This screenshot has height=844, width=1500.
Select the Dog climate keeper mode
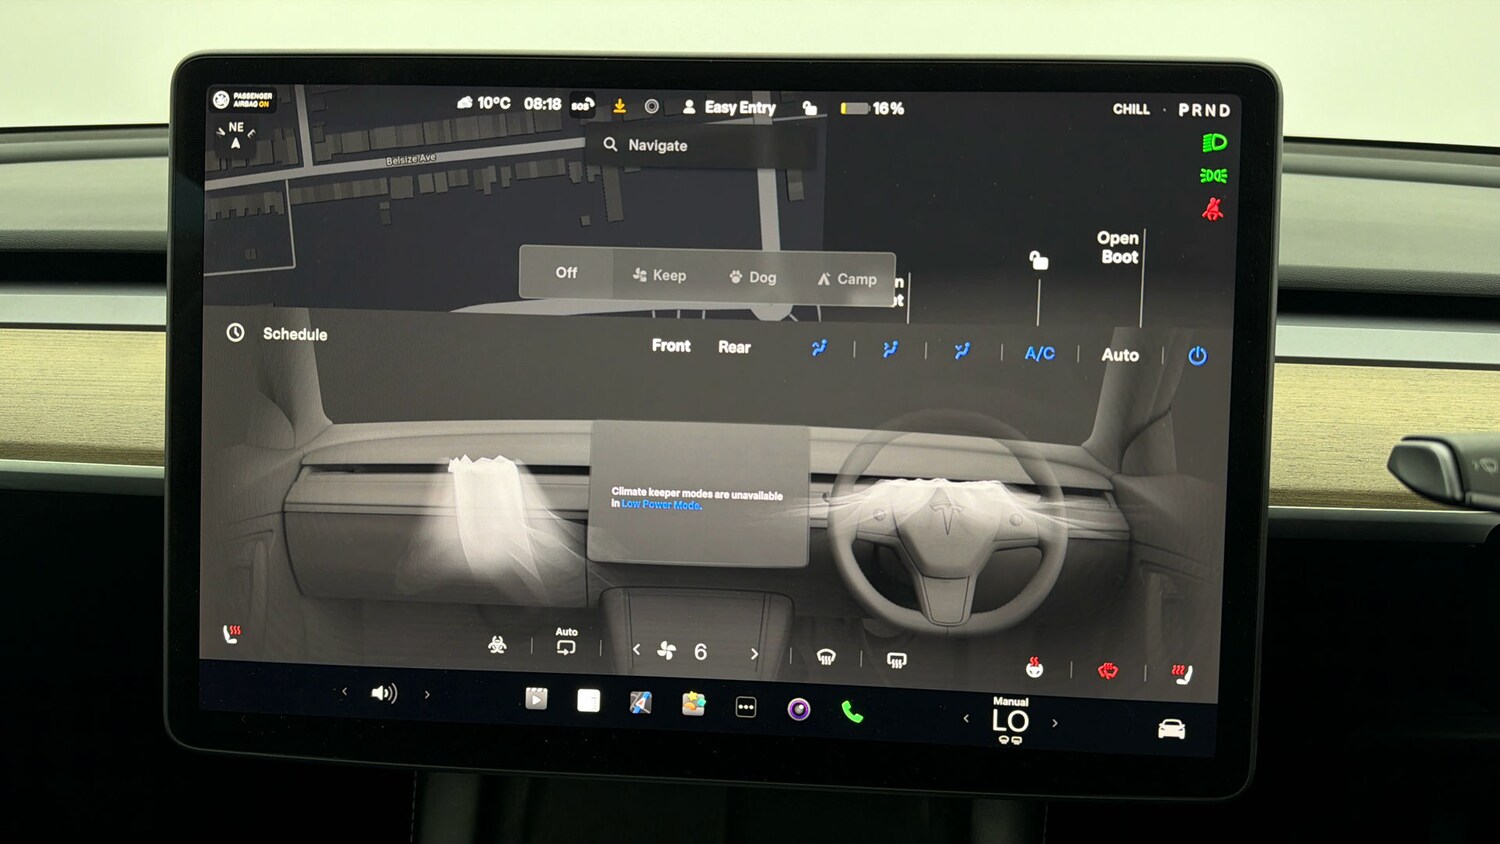tap(753, 276)
